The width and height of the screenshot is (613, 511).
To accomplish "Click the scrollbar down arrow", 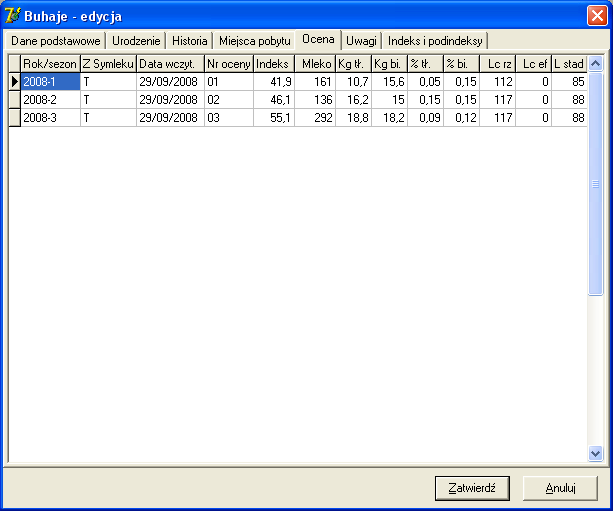I will [x=595, y=454].
